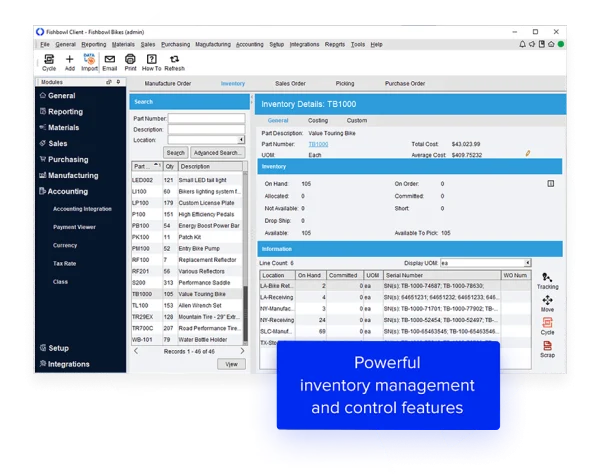
Task: Click the Search button
Action: click(176, 153)
